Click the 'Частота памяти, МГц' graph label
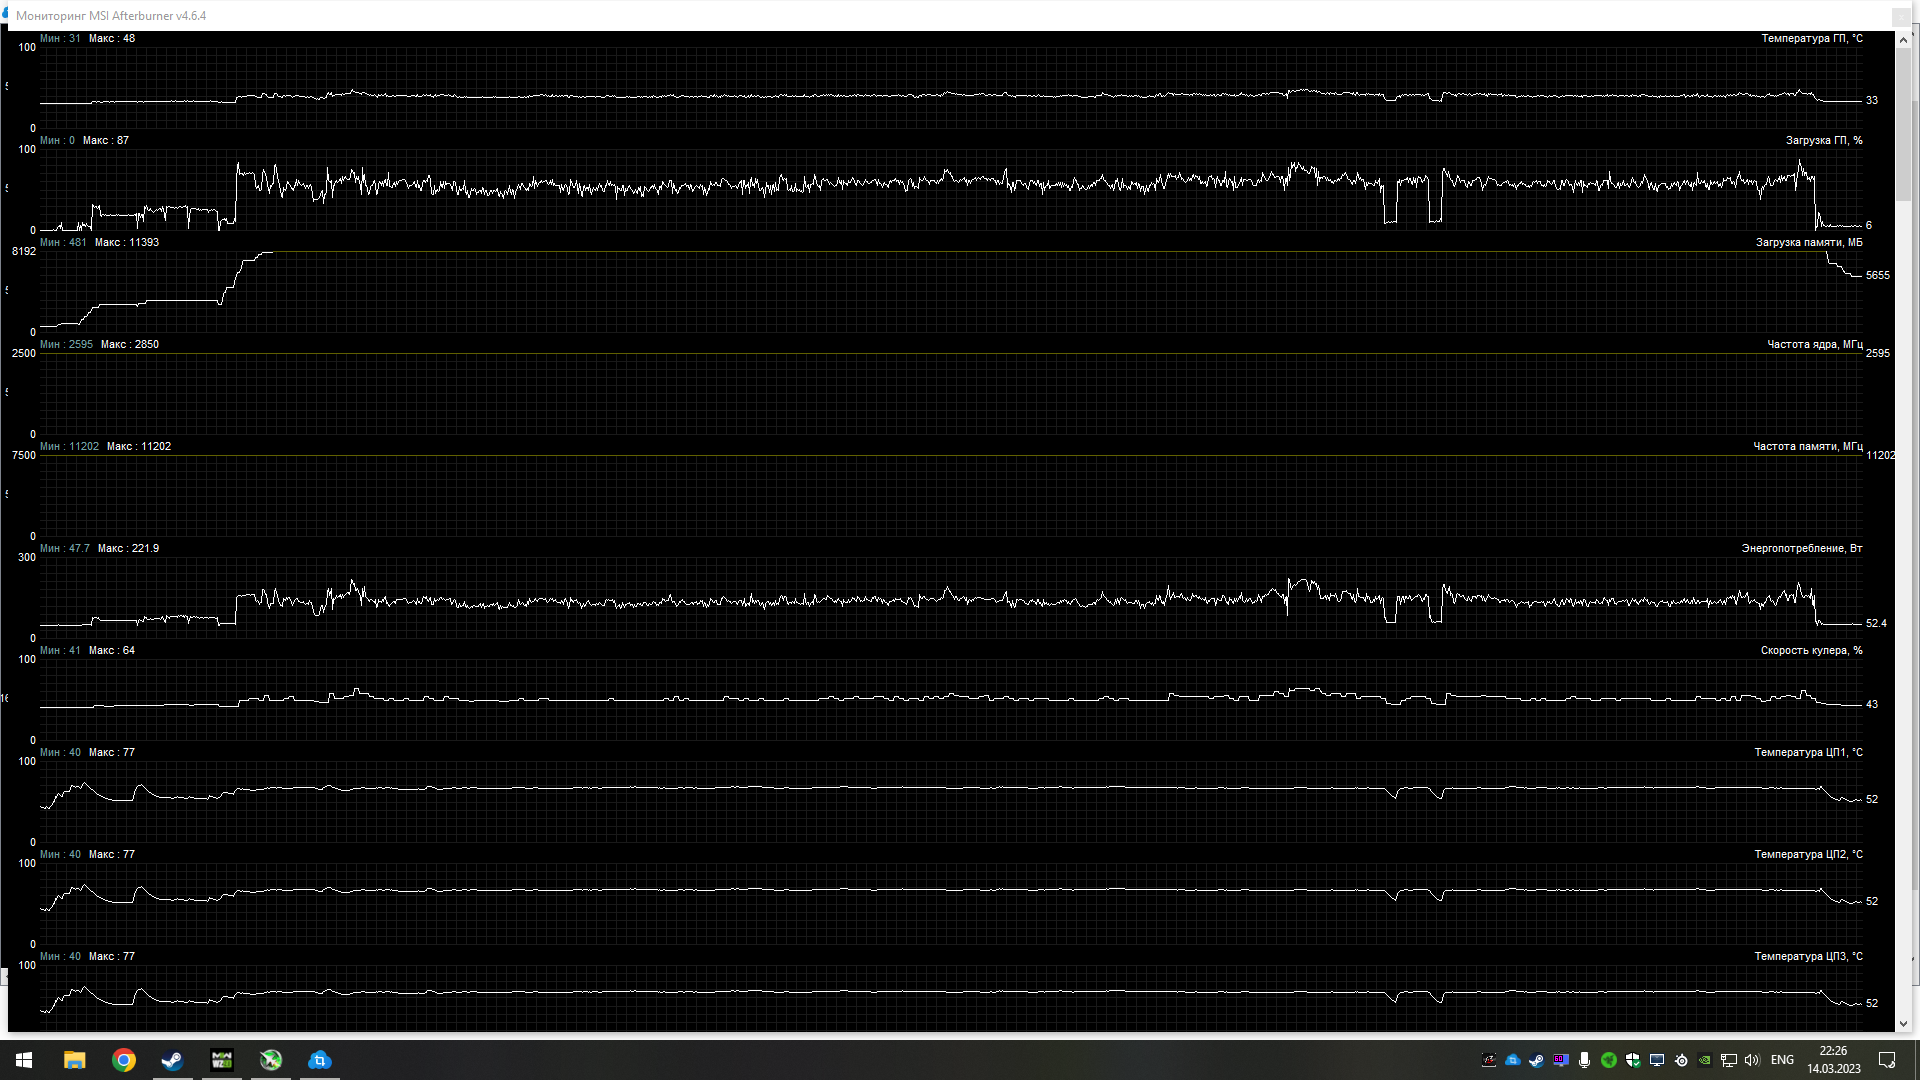This screenshot has height=1080, width=1920. [1808, 447]
